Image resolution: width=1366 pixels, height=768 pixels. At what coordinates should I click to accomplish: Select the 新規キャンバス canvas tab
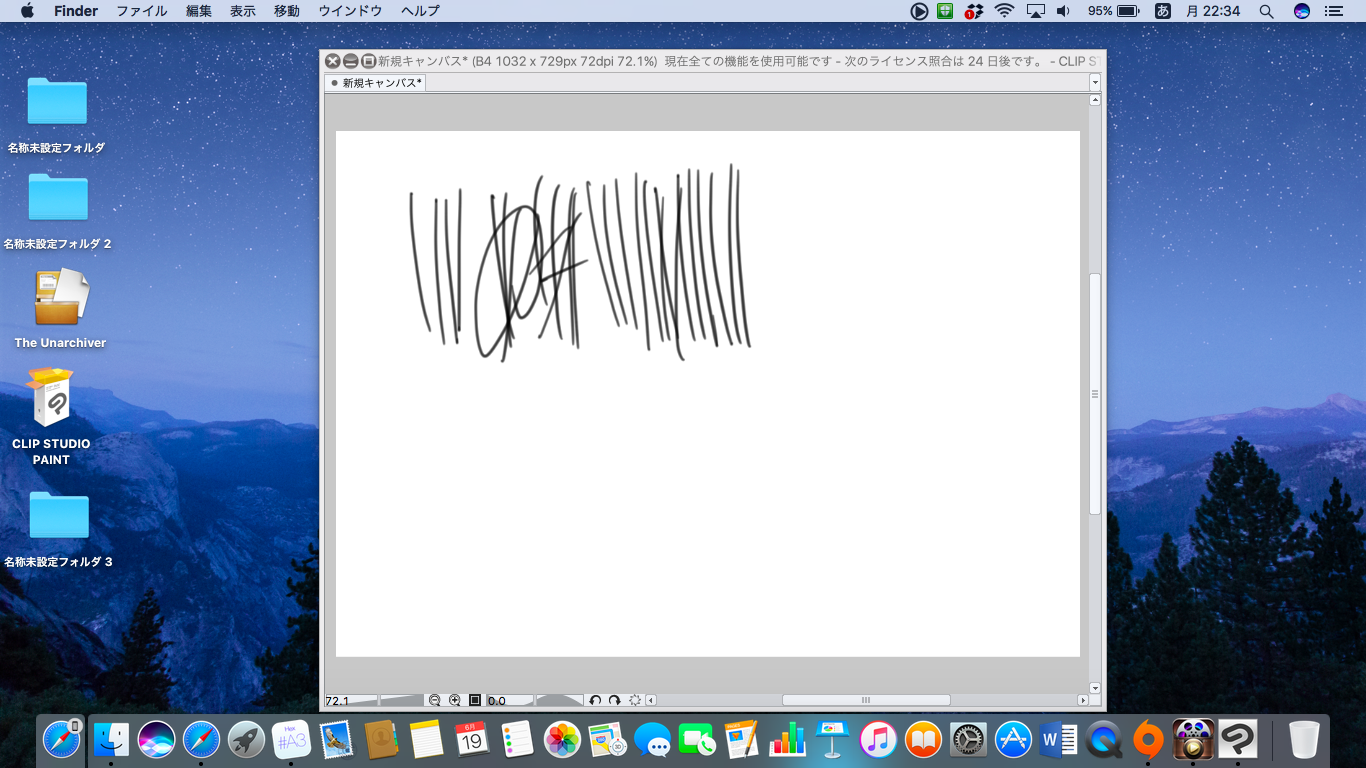click(x=376, y=83)
